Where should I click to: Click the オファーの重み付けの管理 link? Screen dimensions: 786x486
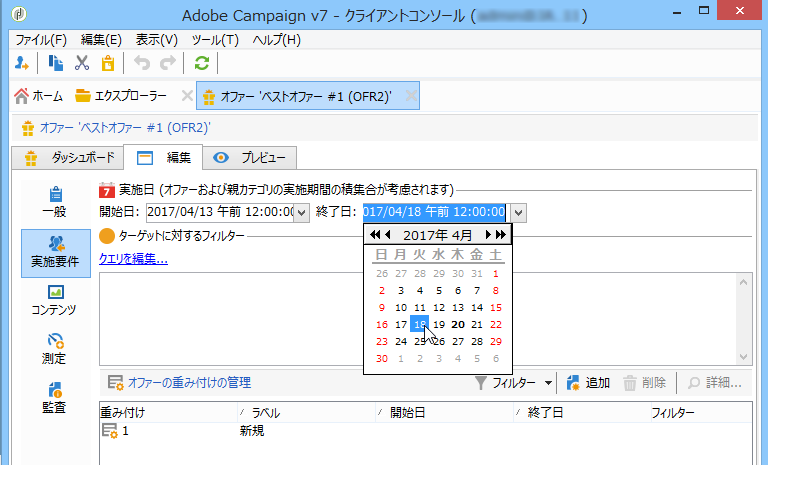[189, 383]
